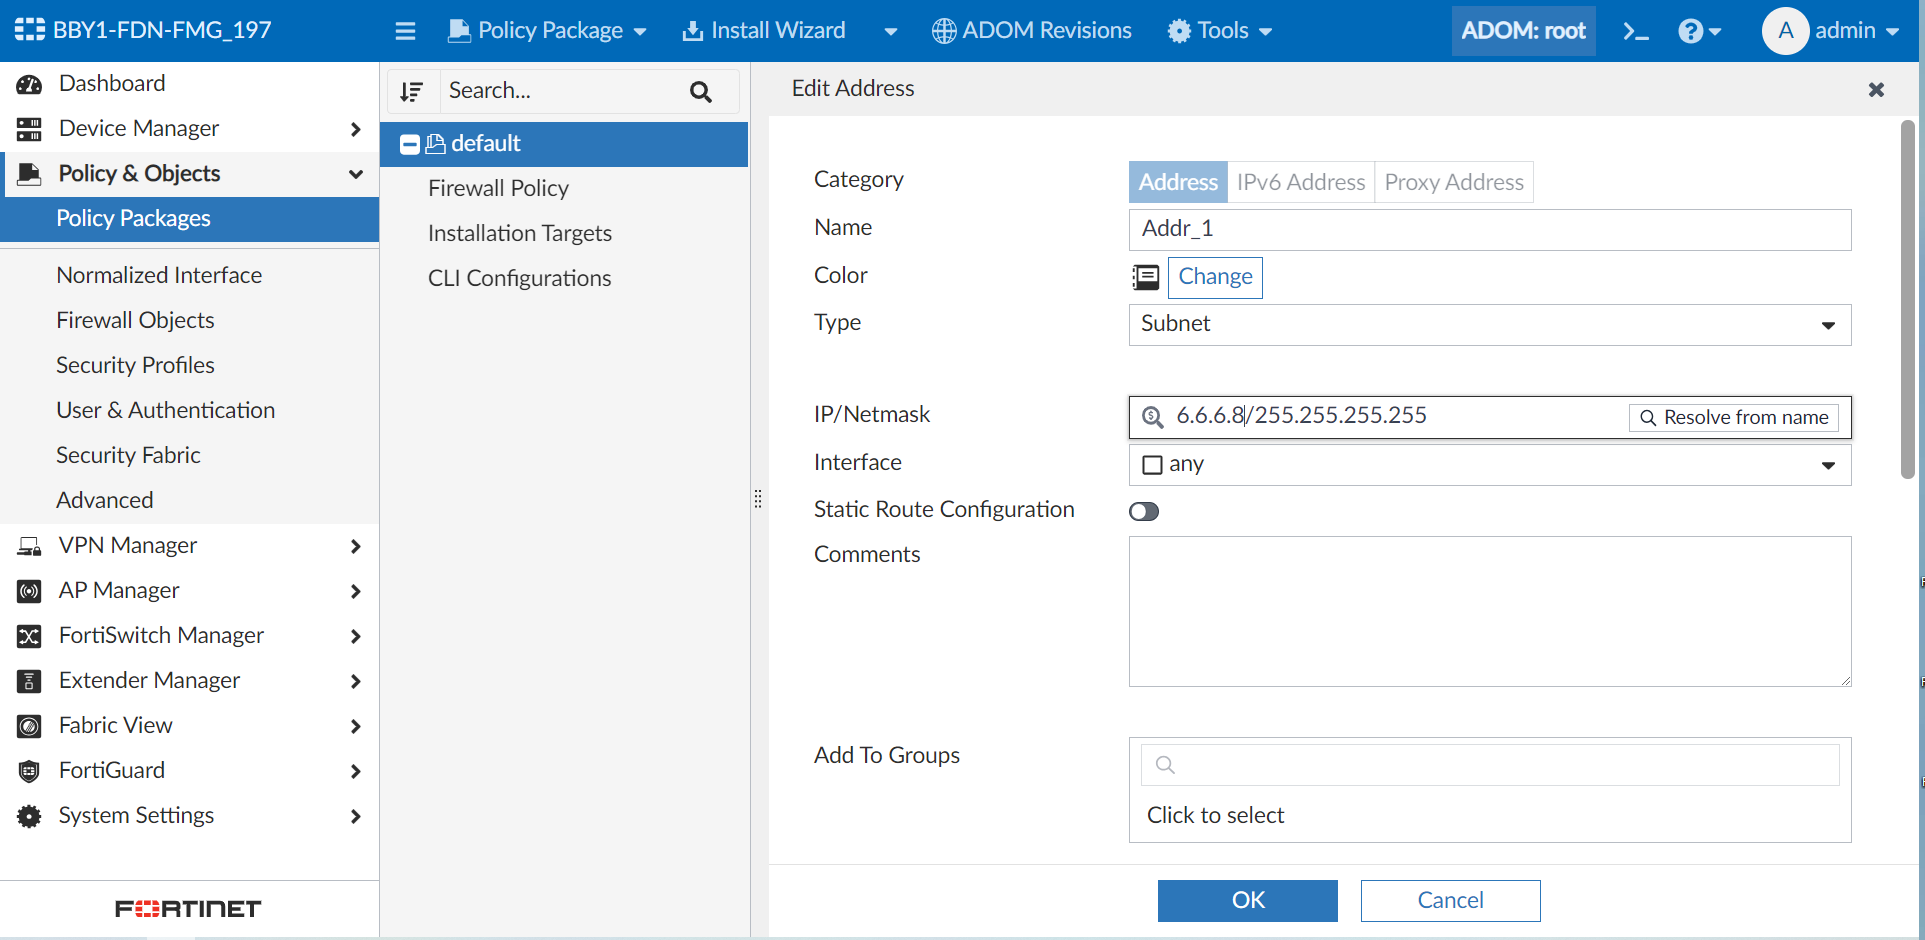Screen dimensions: 1925x940
Task: Click the address color swatch icon
Action: (x=1145, y=277)
